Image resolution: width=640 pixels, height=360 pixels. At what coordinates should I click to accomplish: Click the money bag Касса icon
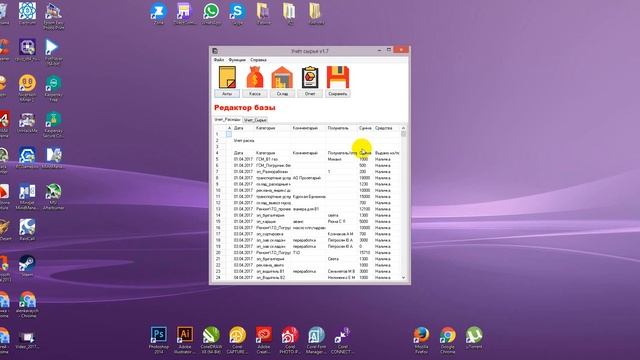255,77
